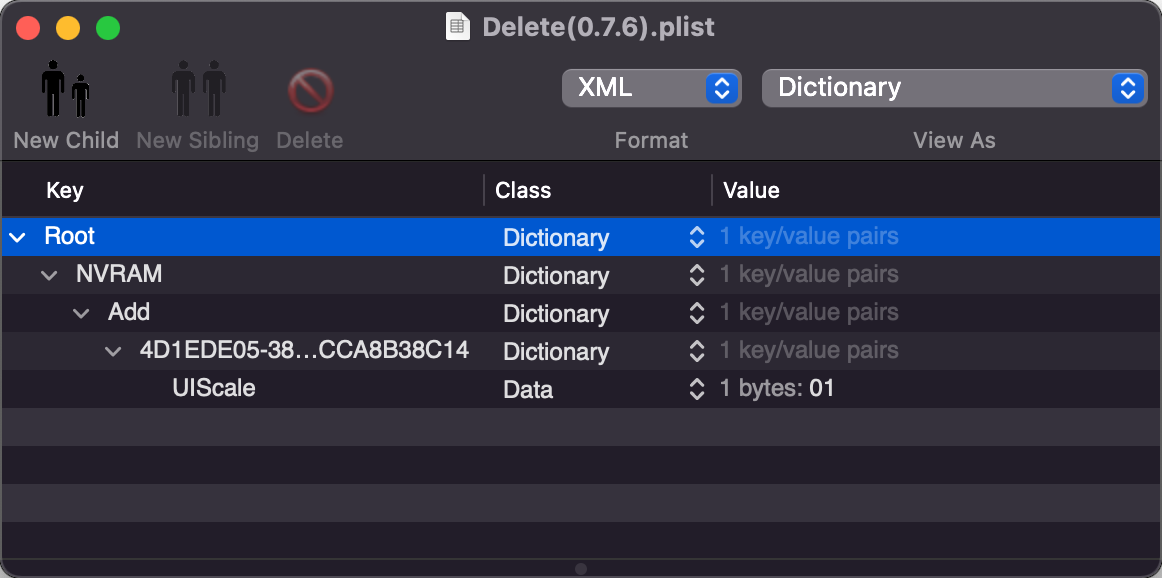
Task: Click the New Sibling figures icon
Action: pos(198,89)
